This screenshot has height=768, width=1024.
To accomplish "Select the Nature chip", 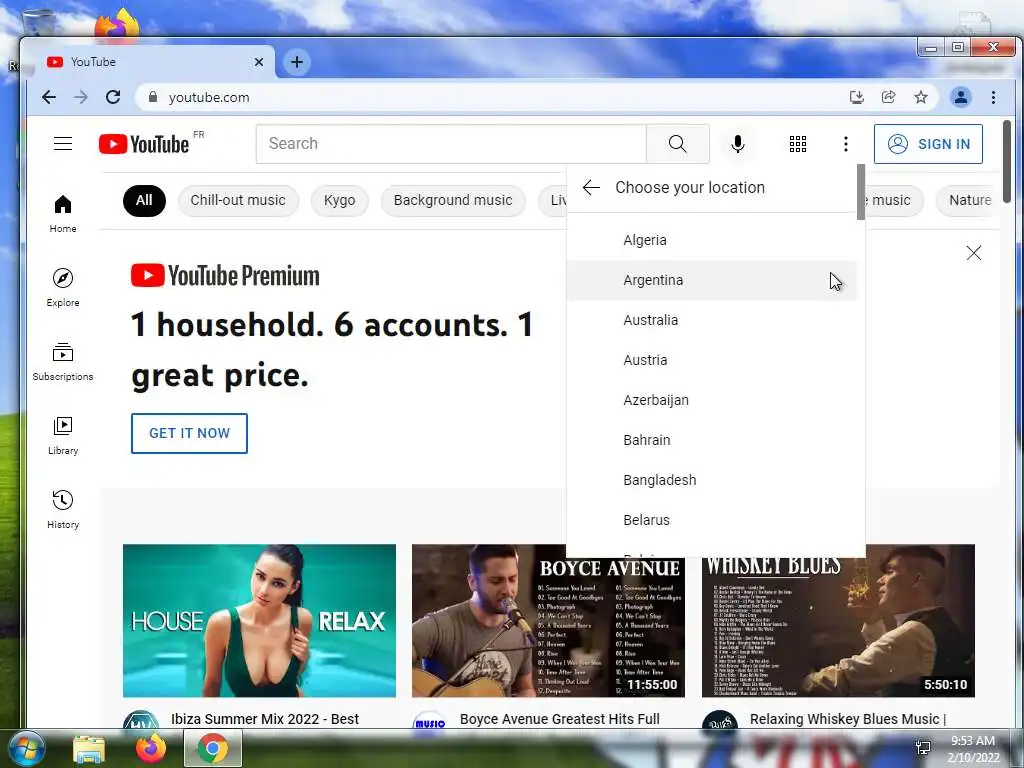I will coord(969,200).
